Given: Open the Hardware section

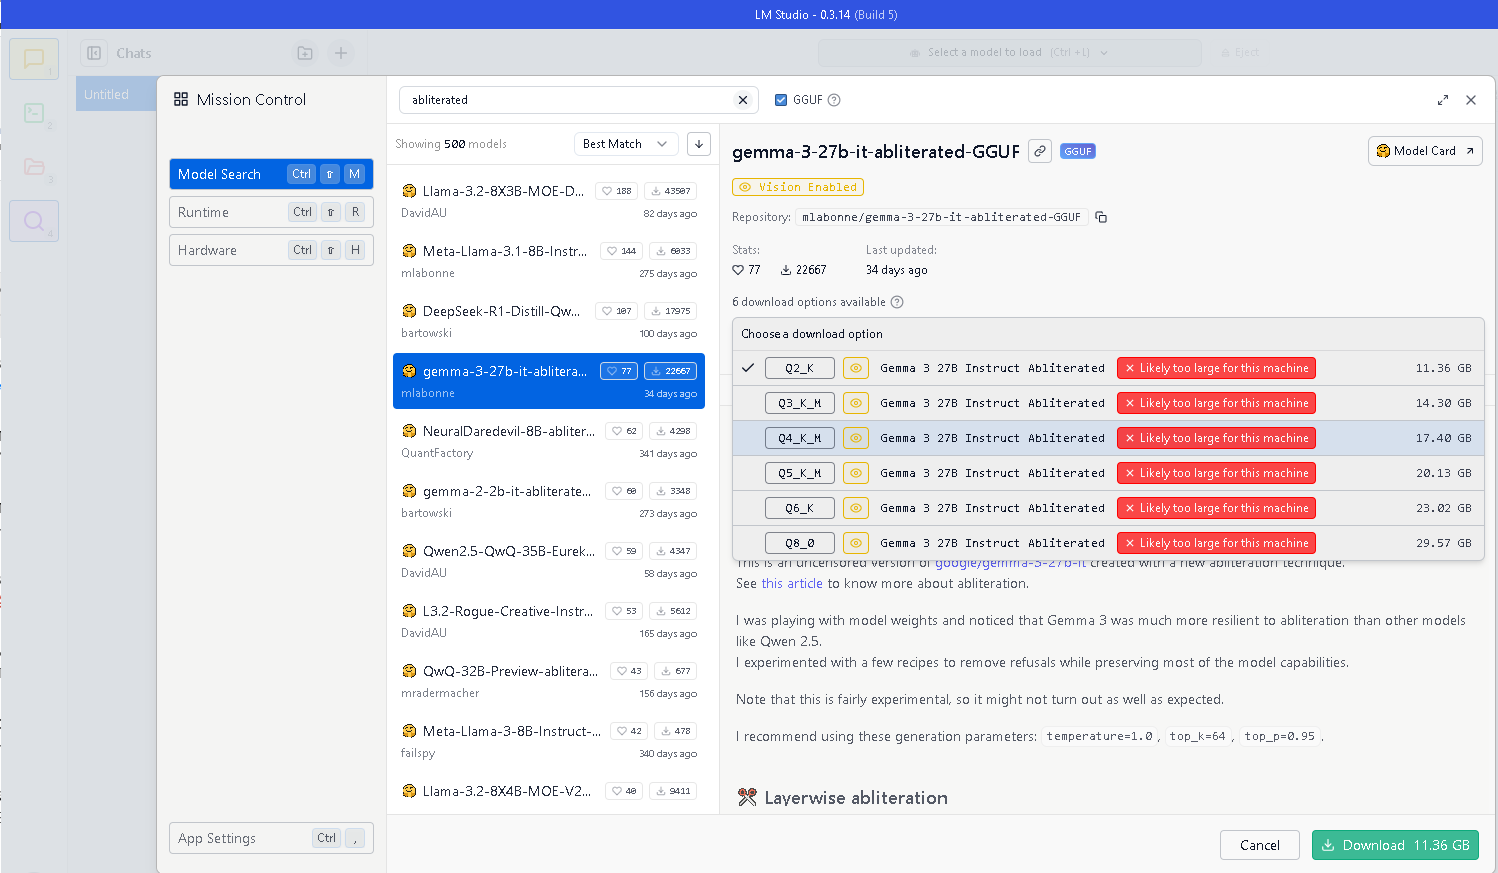Looking at the screenshot, I should [x=271, y=250].
